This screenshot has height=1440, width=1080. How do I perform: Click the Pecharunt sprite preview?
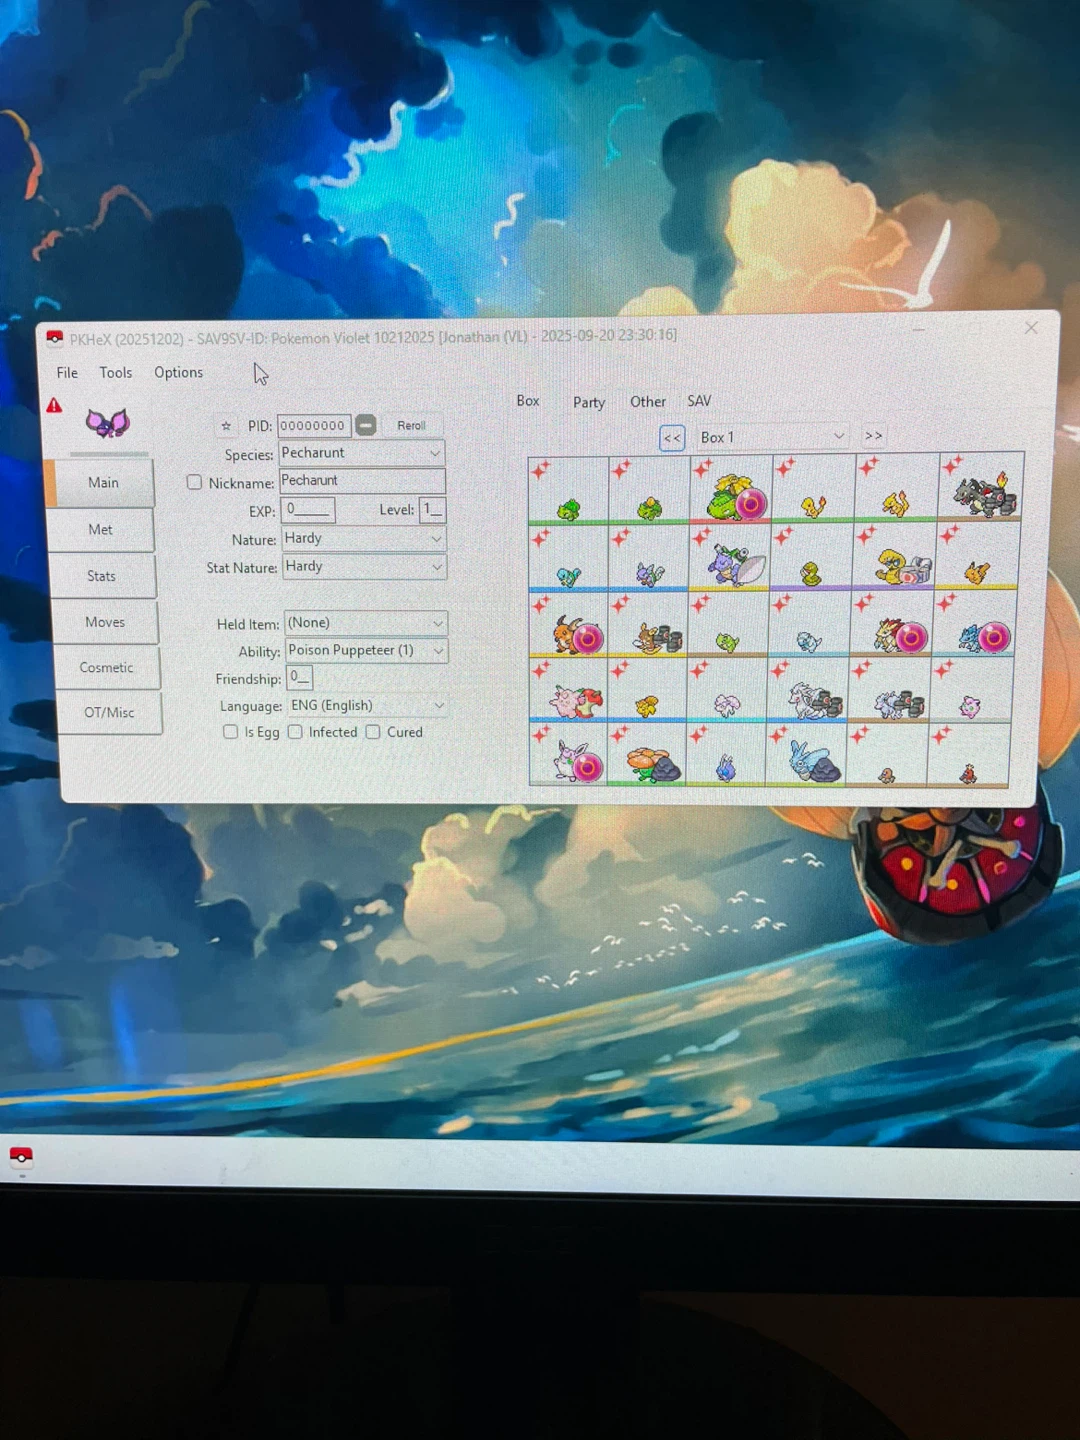(x=107, y=424)
